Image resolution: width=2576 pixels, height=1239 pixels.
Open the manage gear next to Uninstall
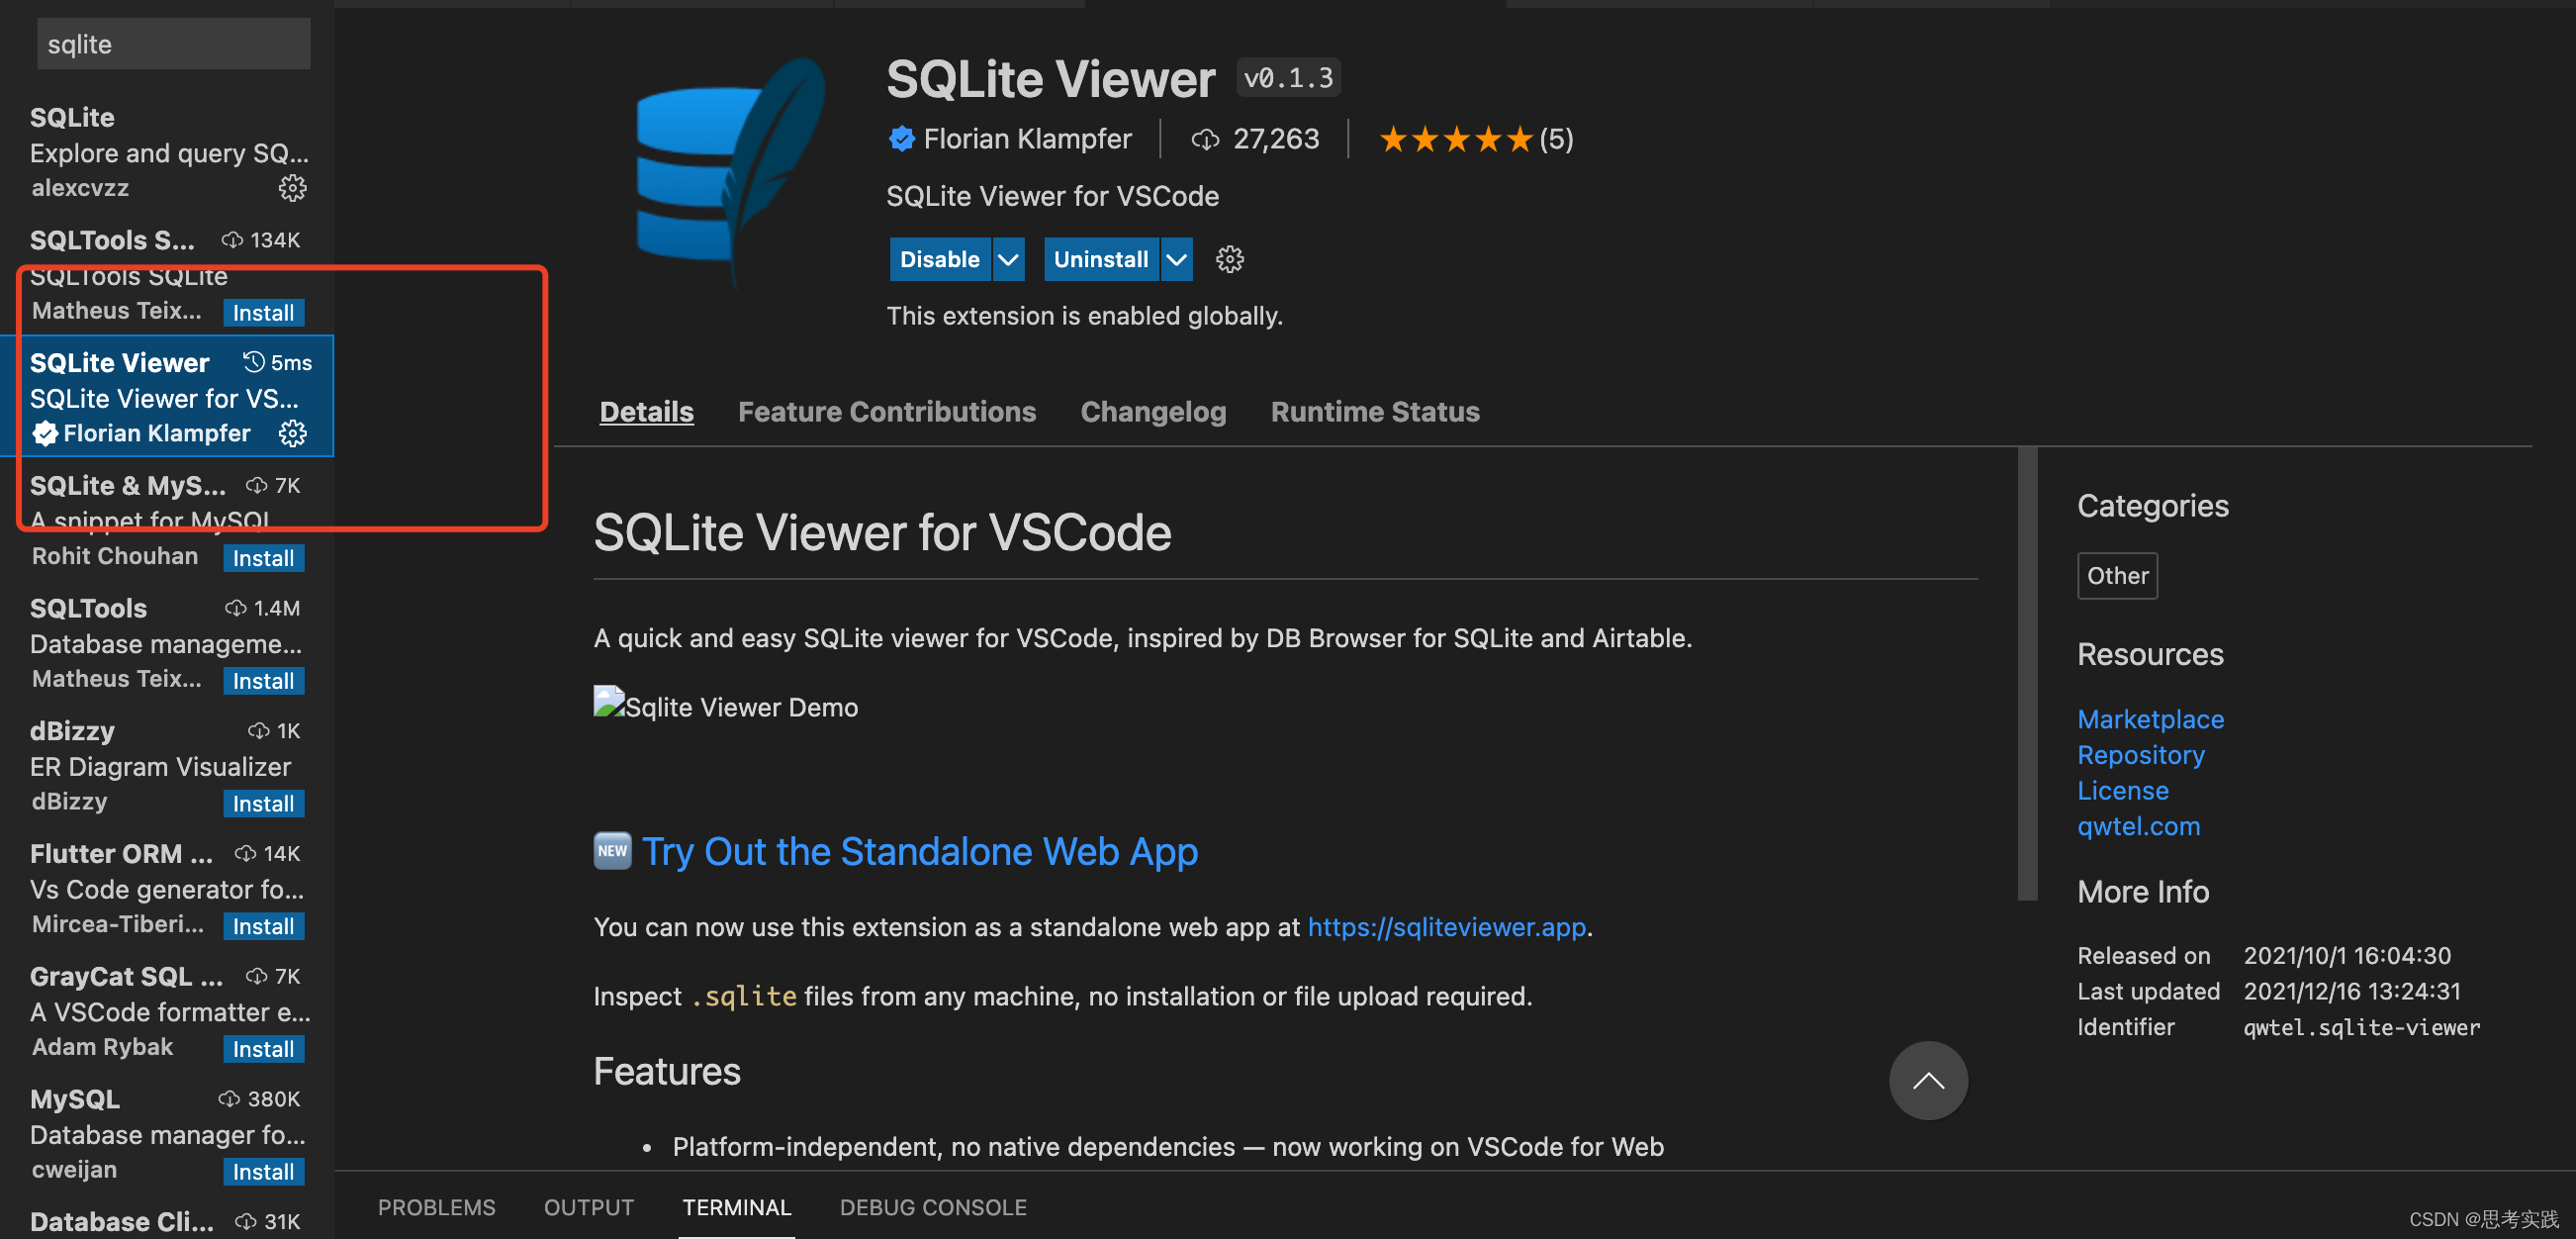pyautogui.click(x=1229, y=260)
